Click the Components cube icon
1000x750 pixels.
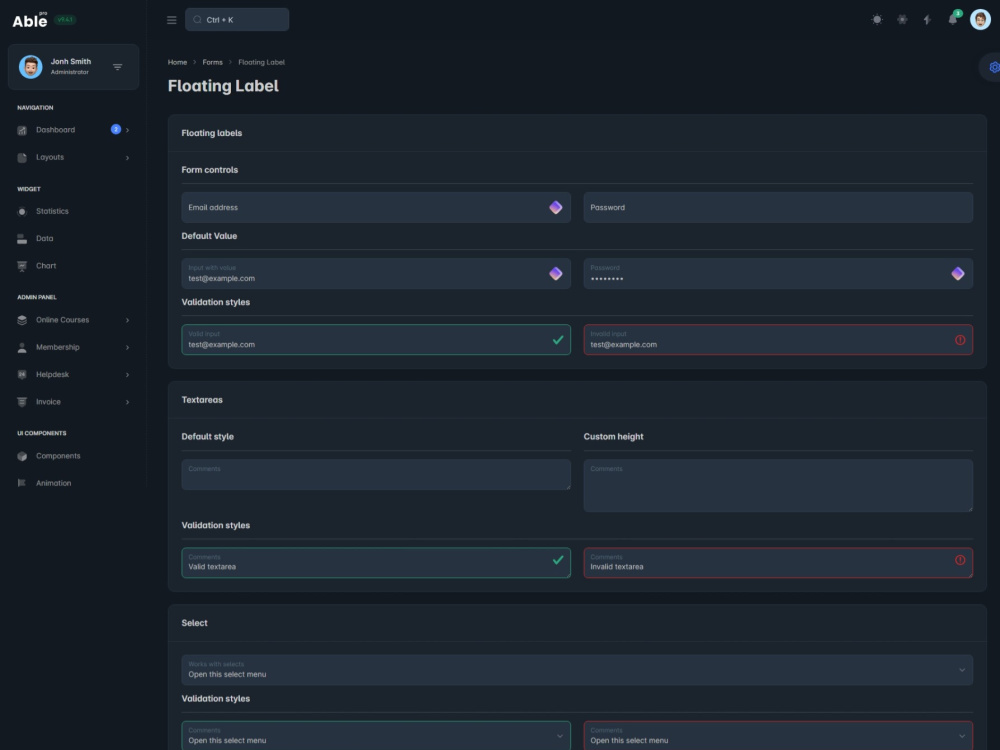point(22,456)
